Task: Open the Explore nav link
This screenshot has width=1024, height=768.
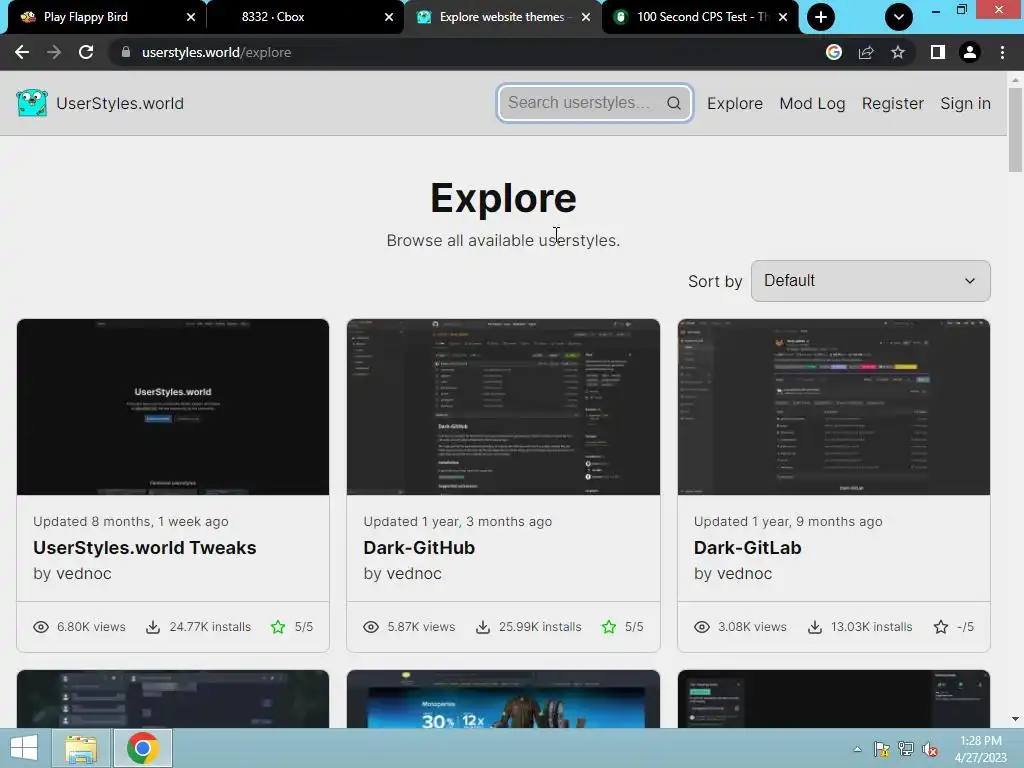Action: pos(735,103)
